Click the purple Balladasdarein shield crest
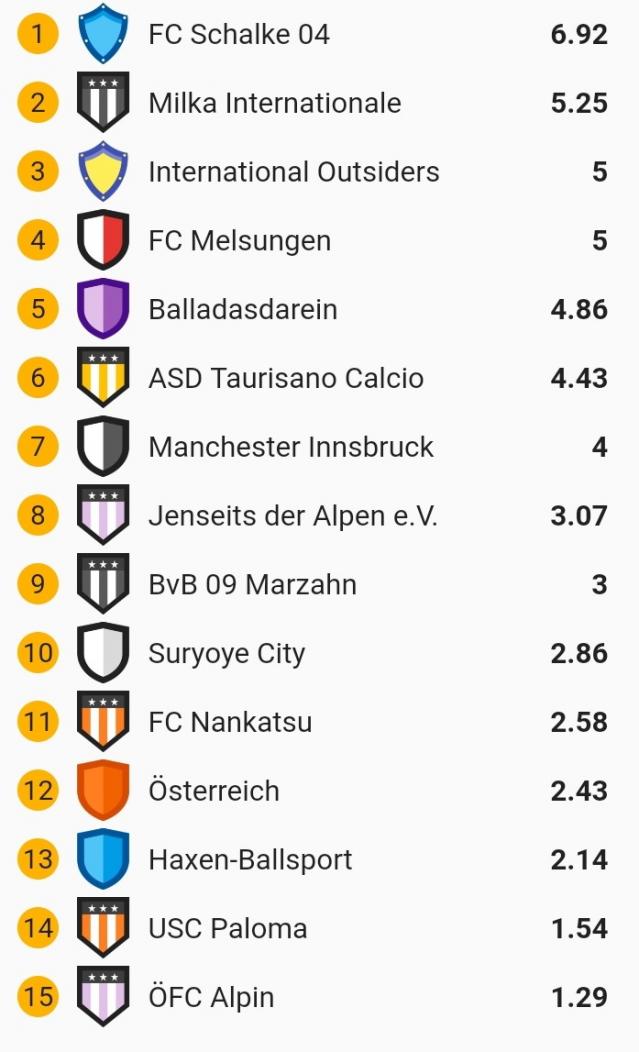Image resolution: width=639 pixels, height=1052 pixels. click(x=103, y=309)
